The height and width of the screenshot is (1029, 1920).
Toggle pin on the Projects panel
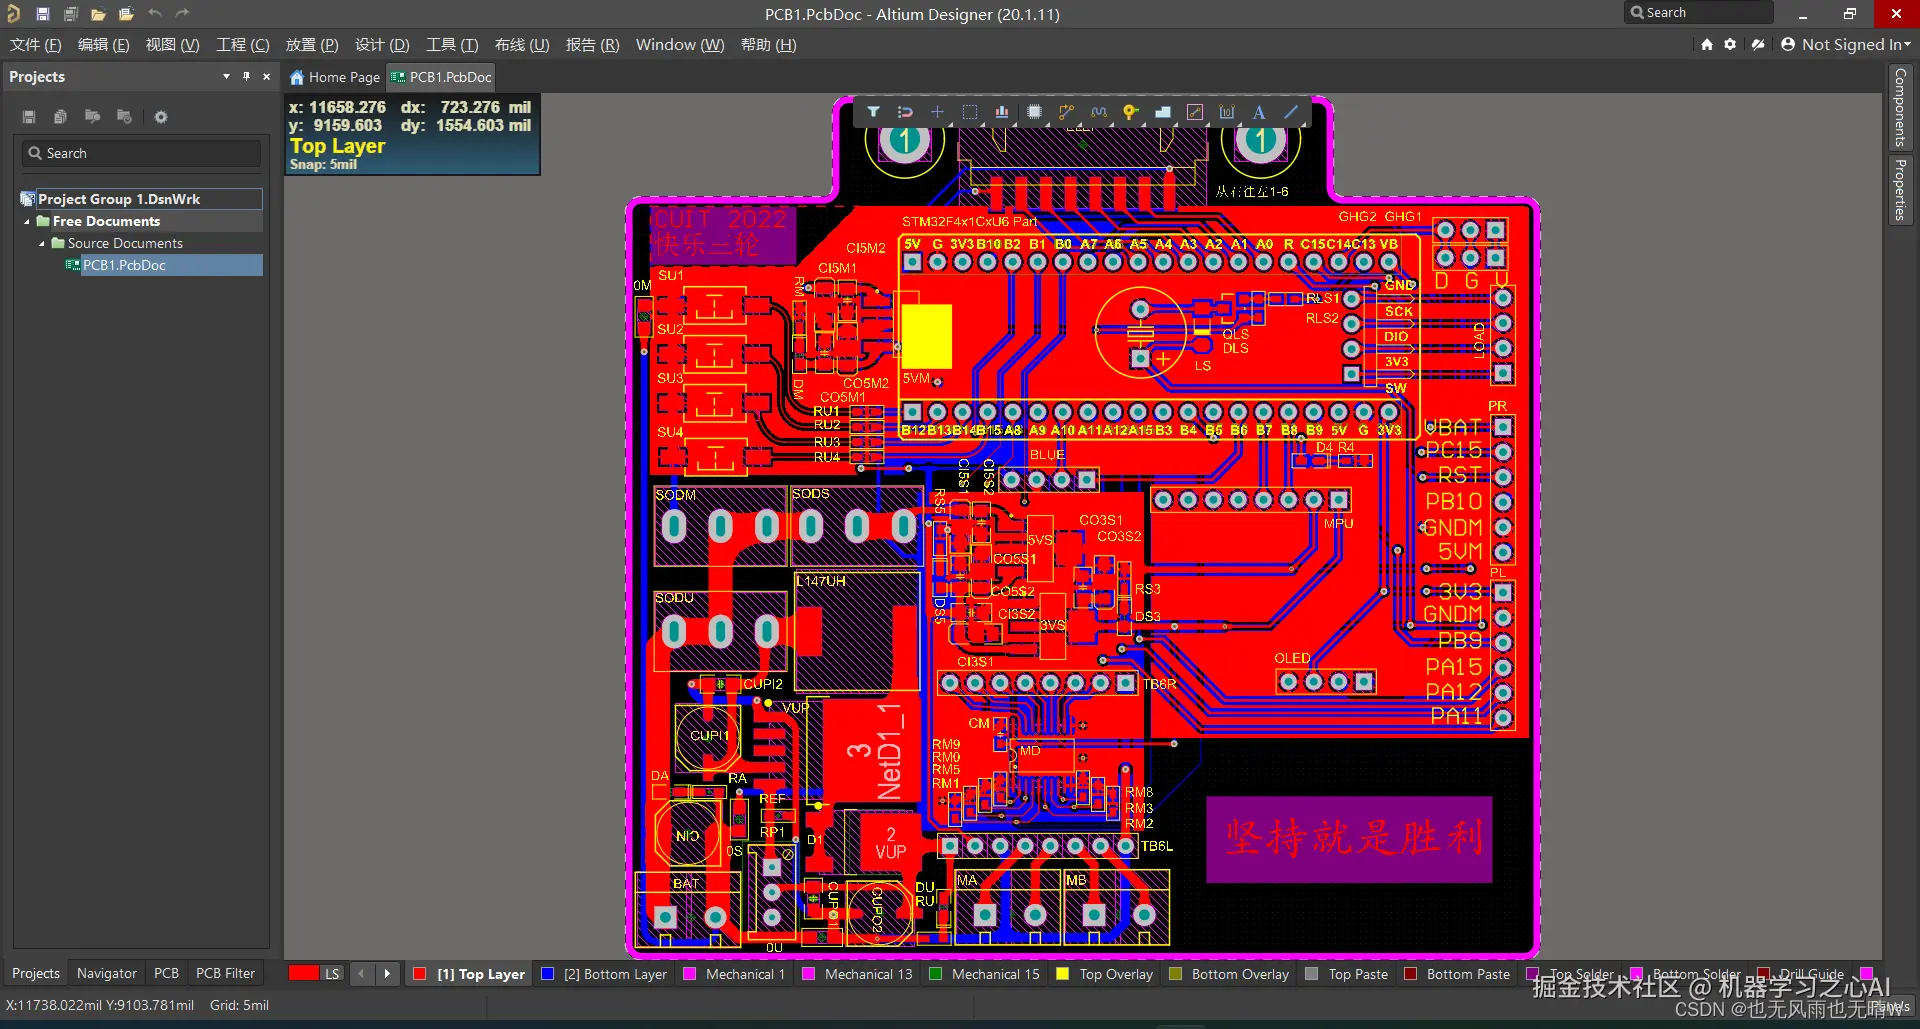pos(246,77)
